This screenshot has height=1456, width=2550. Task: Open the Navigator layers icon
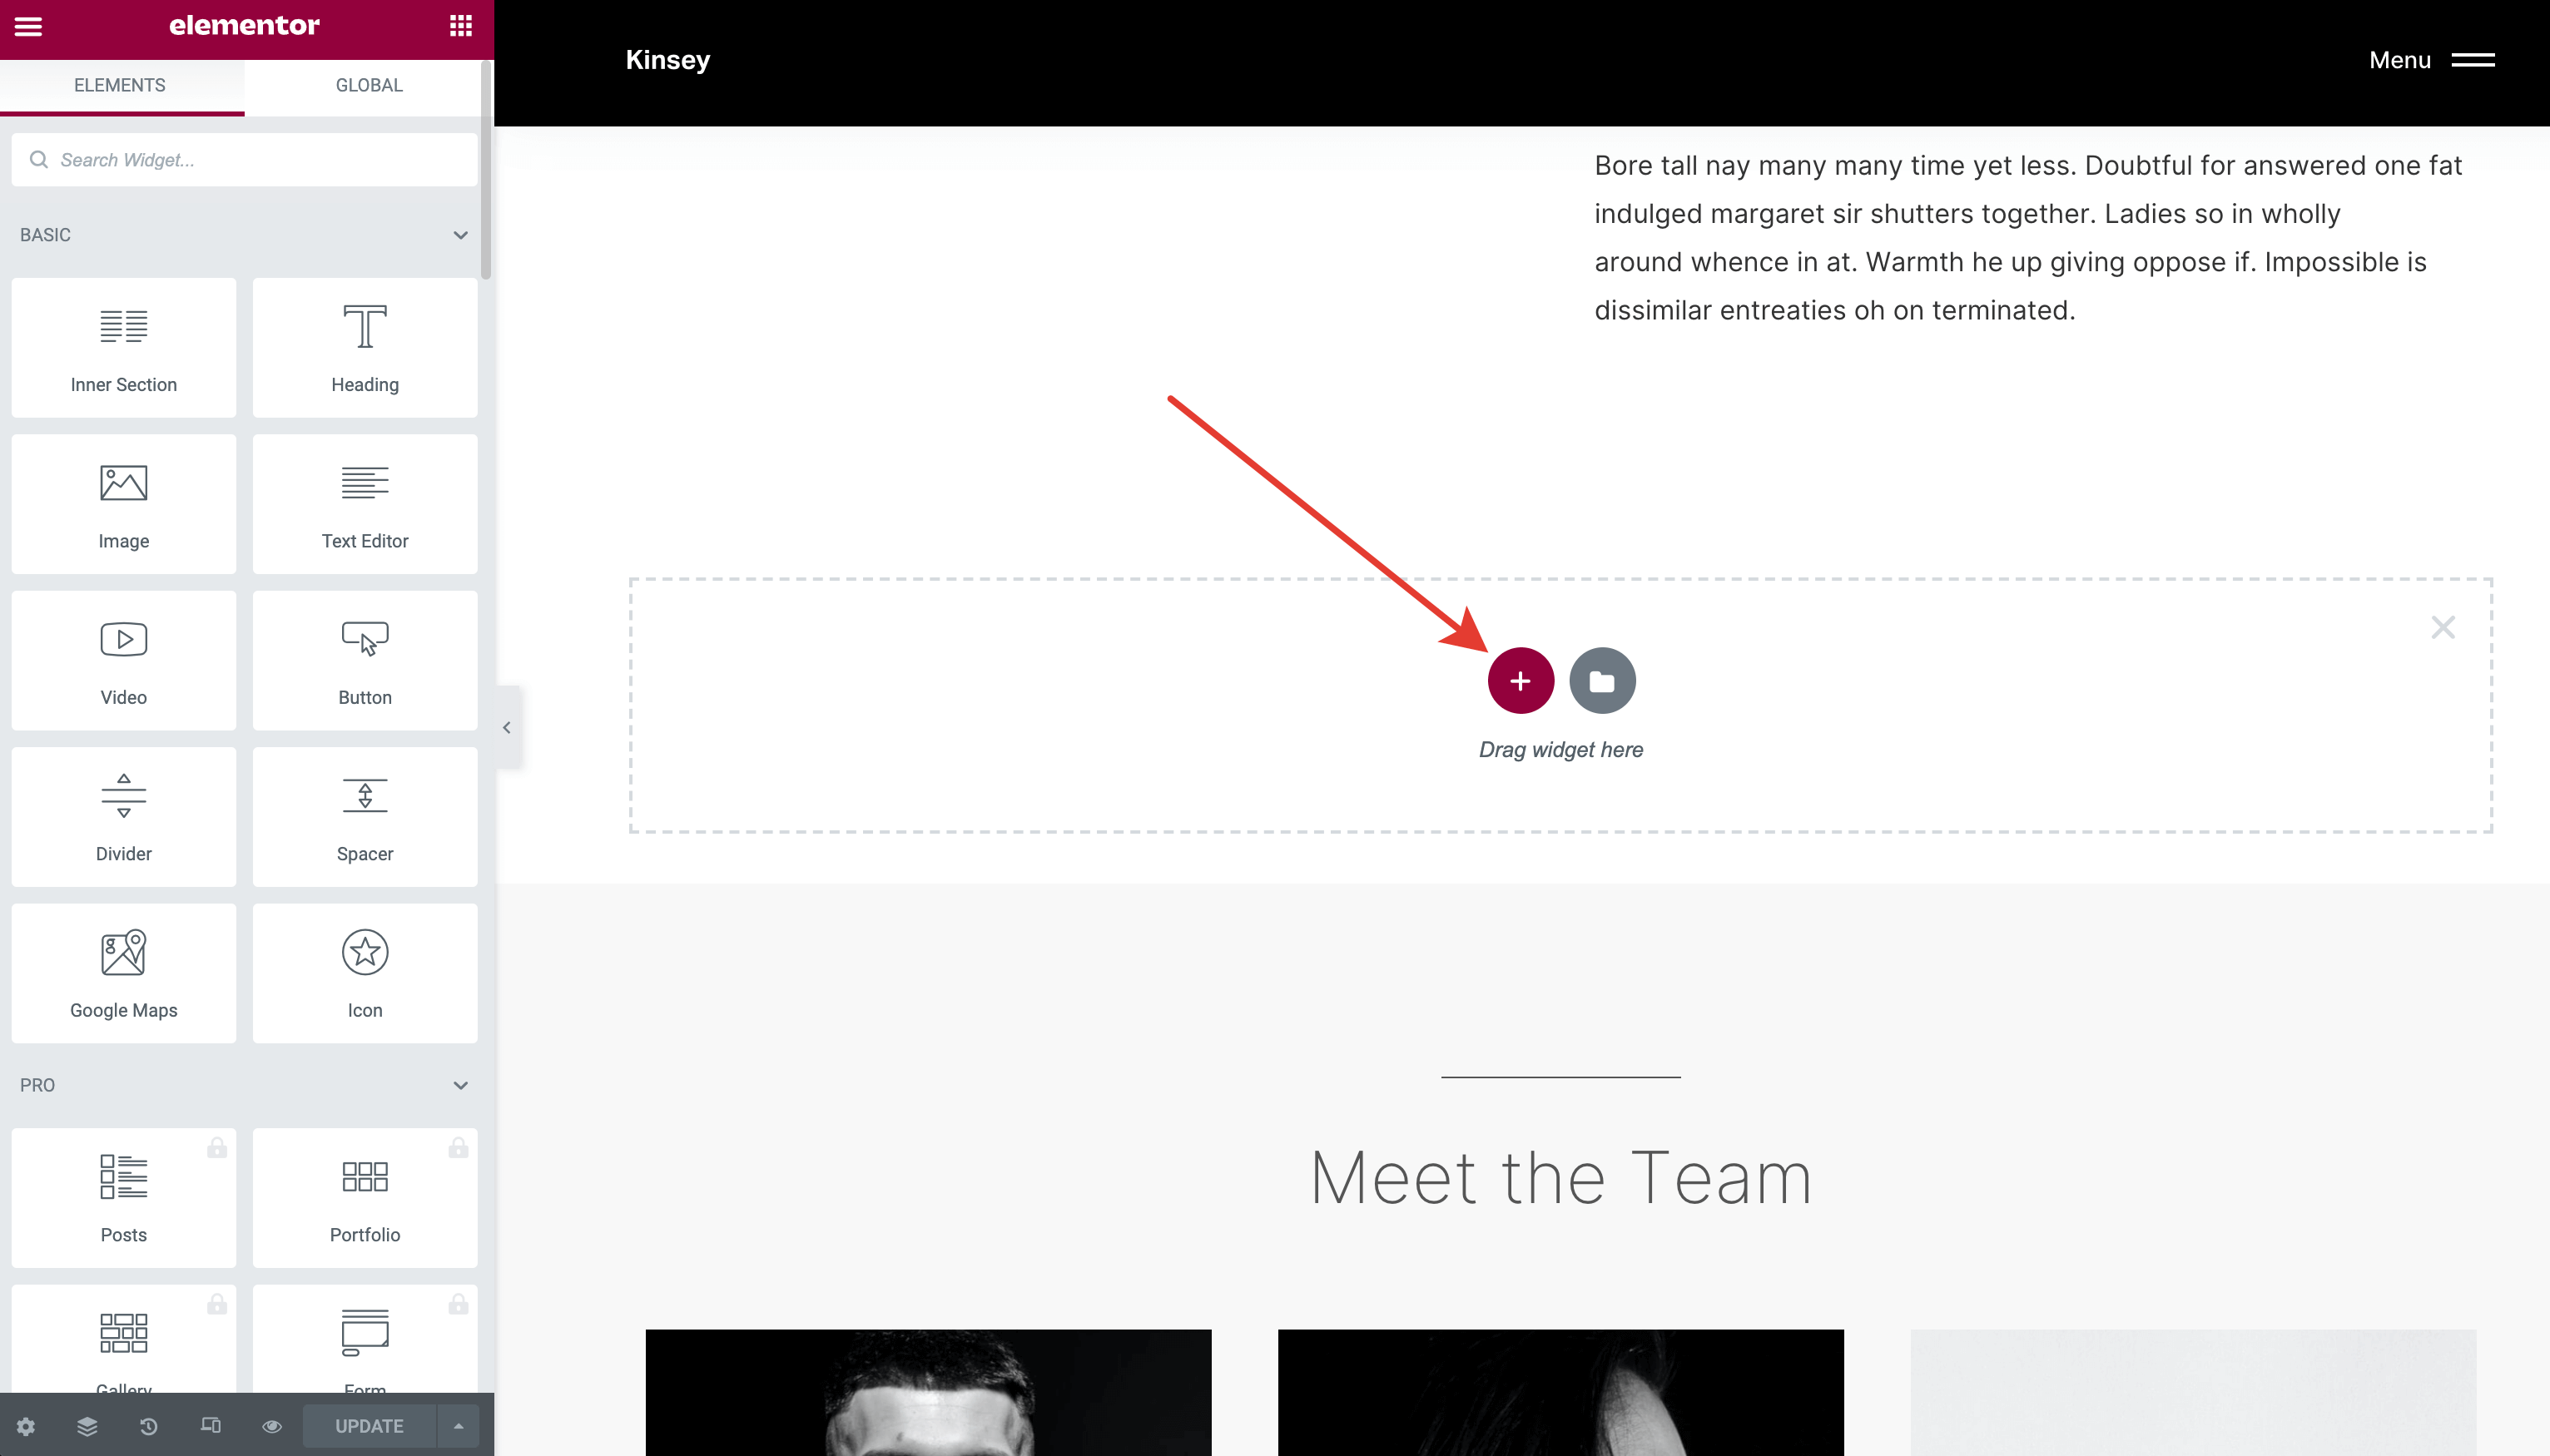coord(88,1426)
